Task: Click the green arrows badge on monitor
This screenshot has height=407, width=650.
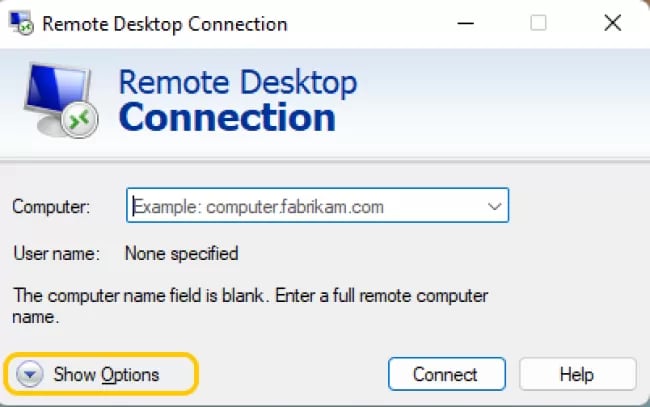Action: pyautogui.click(x=80, y=120)
